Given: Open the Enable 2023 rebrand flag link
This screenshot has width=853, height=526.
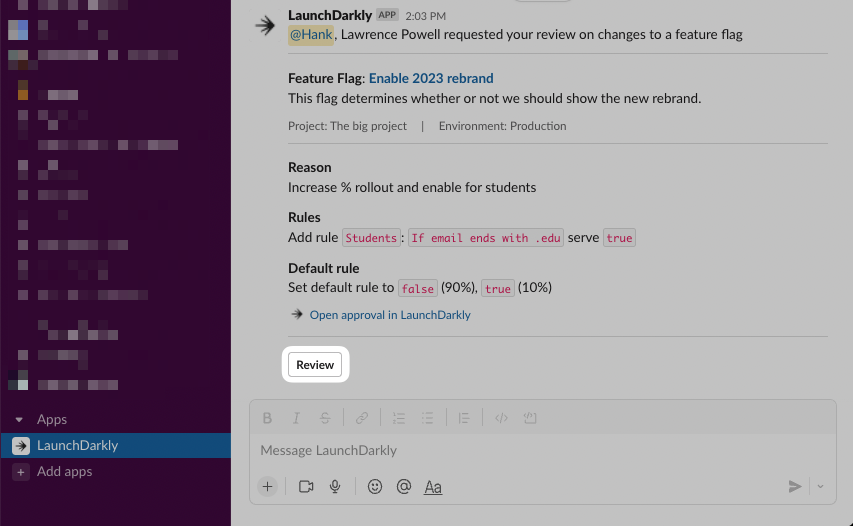Looking at the screenshot, I should coord(431,78).
